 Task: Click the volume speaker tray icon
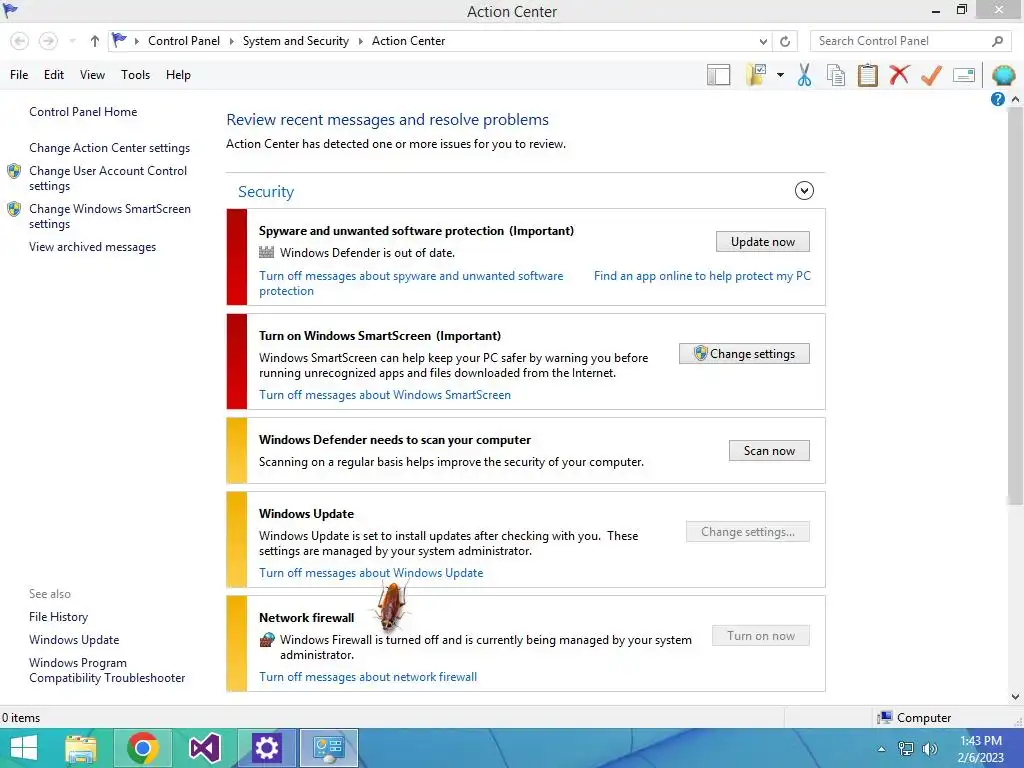[929, 749]
